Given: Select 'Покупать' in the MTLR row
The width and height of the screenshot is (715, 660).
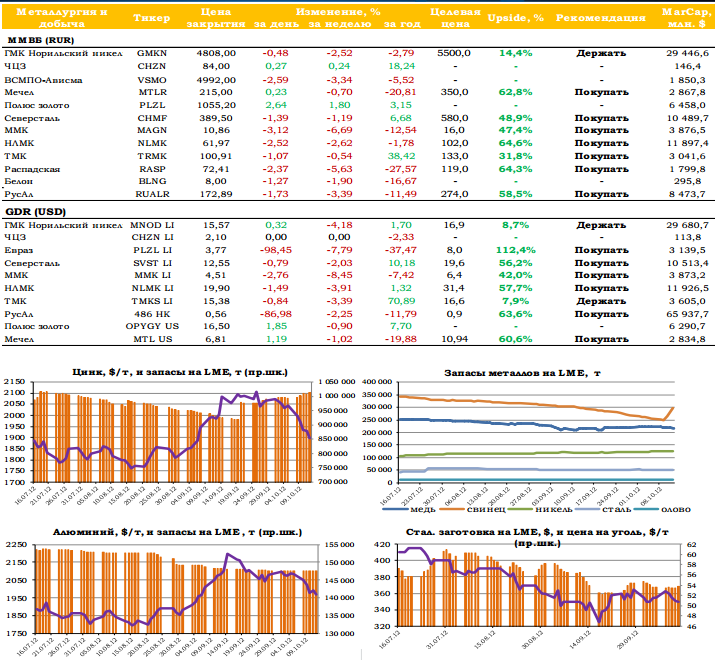Looking at the screenshot, I should [x=601, y=92].
